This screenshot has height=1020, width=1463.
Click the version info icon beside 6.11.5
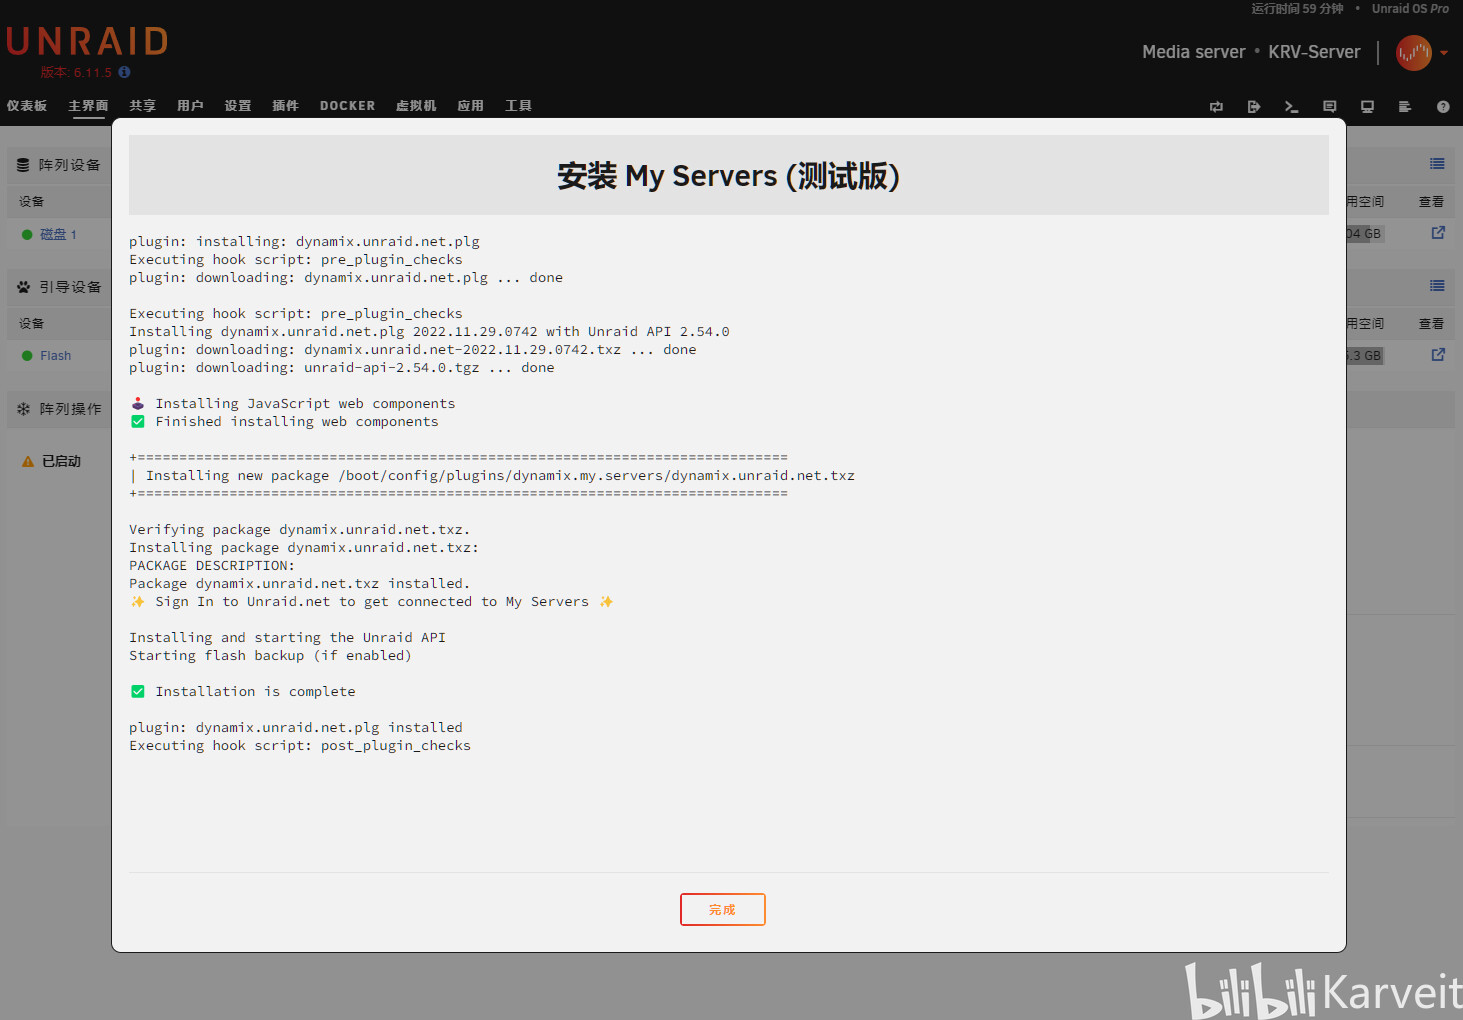click(124, 72)
